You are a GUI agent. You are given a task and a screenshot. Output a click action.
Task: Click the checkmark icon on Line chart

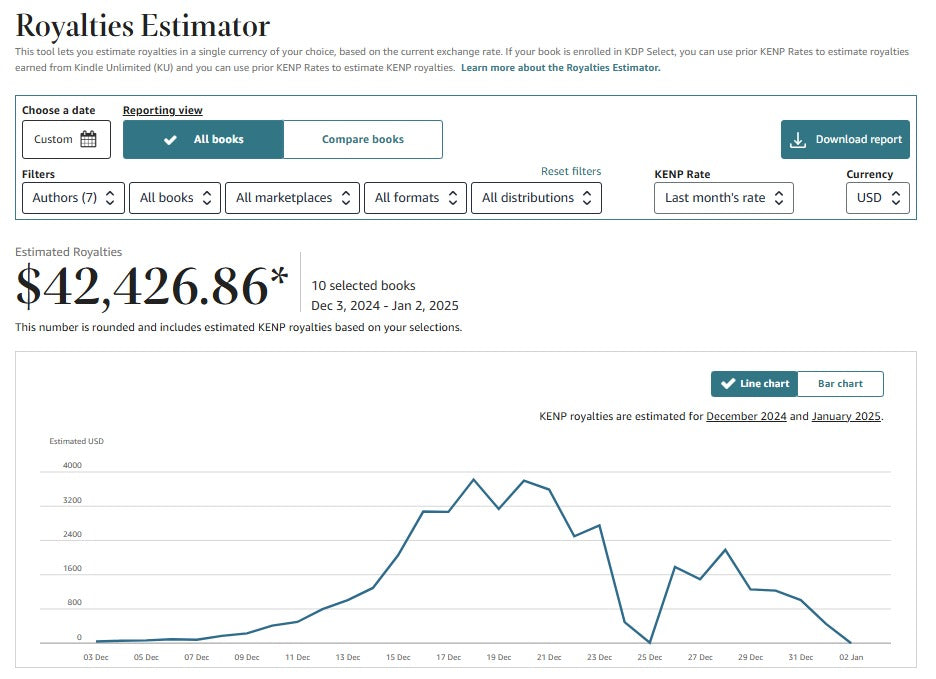click(728, 384)
